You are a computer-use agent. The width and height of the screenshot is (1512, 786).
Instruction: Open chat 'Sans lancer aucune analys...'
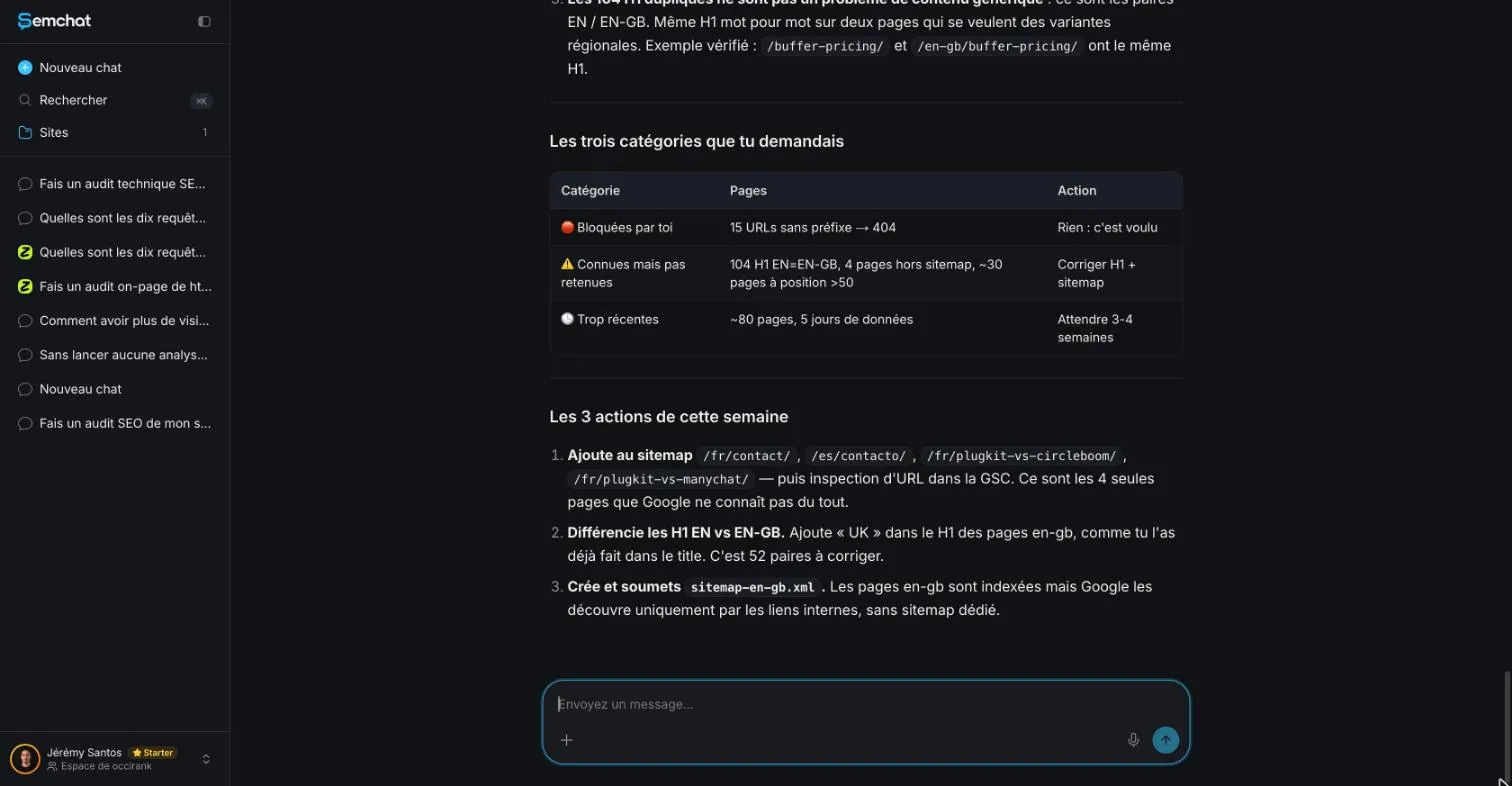point(115,355)
